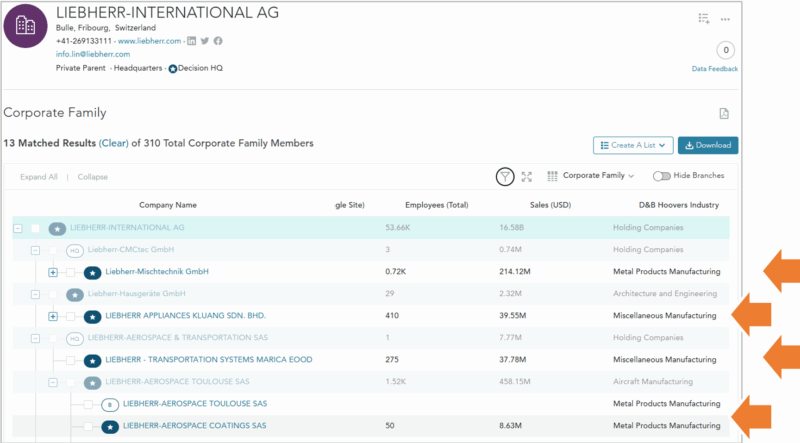Click the Data Feedback count circle

click(726, 50)
